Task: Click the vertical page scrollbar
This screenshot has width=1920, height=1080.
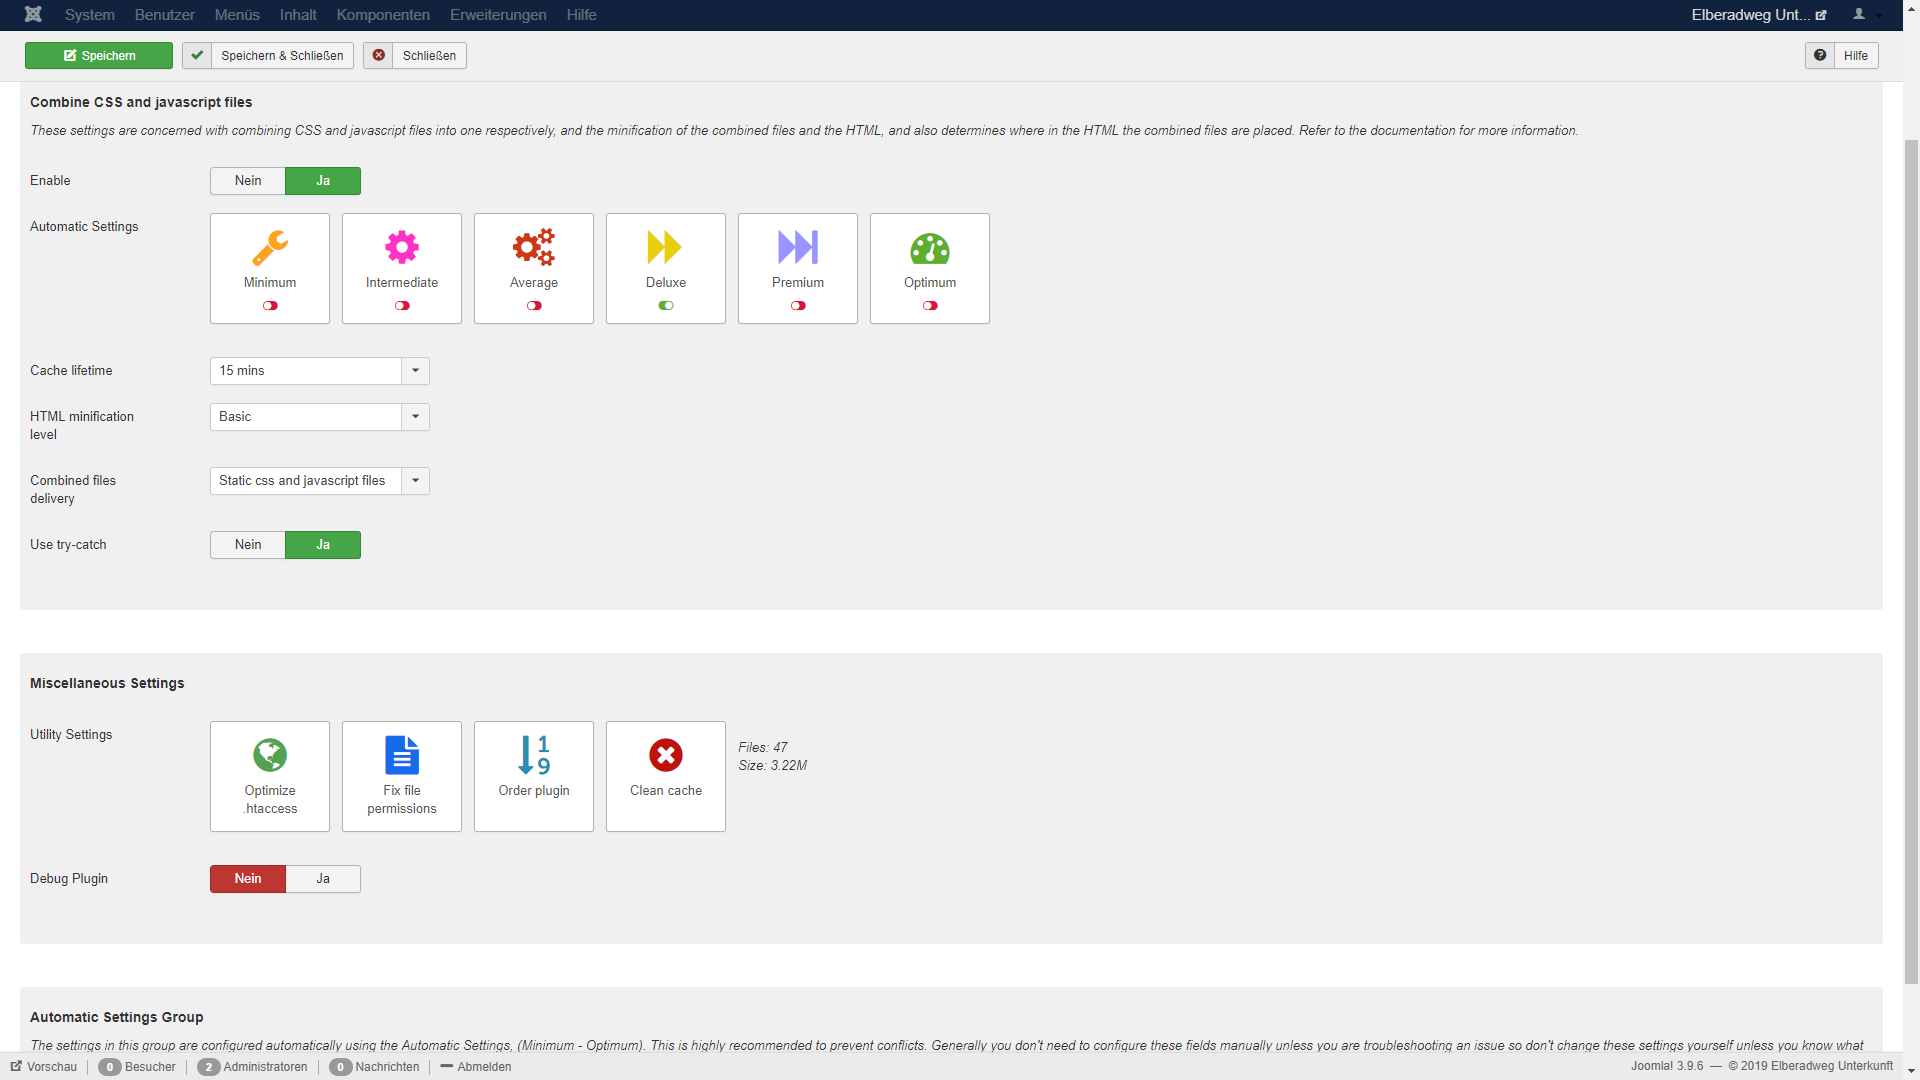Action: [x=1911, y=560]
